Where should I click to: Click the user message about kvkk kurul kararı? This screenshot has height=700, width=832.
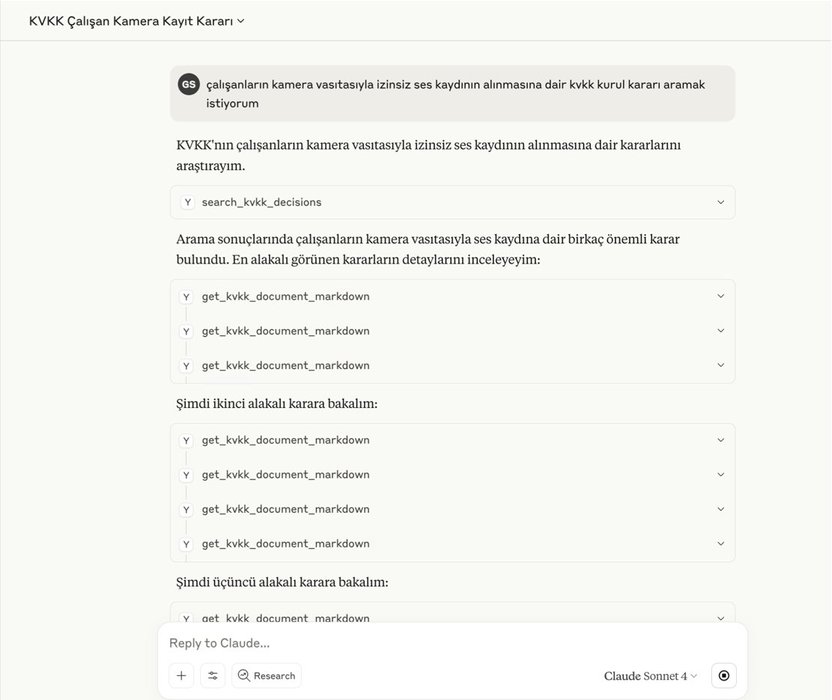[x=453, y=94]
